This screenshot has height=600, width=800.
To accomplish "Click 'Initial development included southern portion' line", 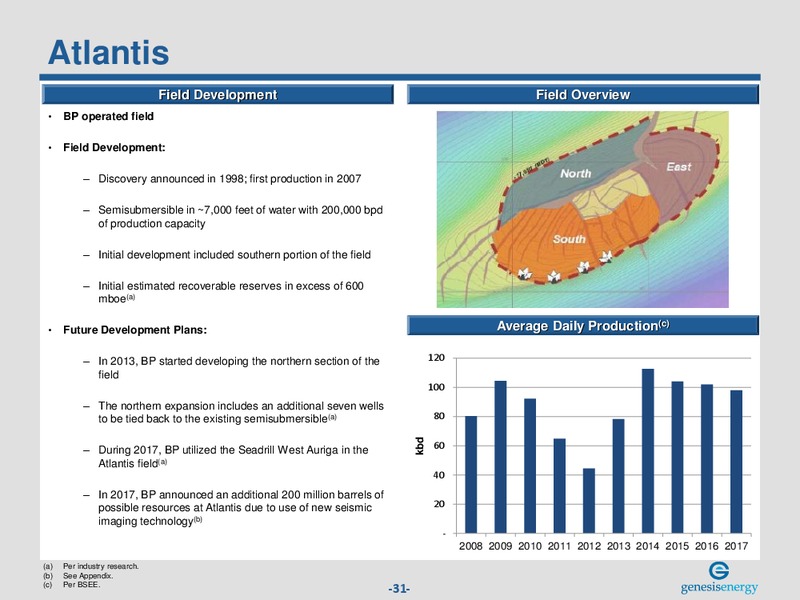I will click(x=234, y=255).
